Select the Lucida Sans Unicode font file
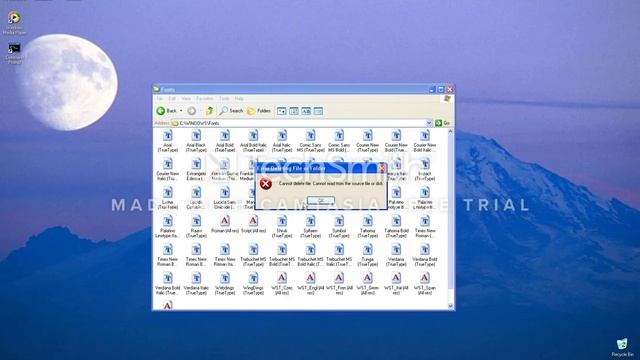This screenshot has width=640, height=360. [225, 198]
